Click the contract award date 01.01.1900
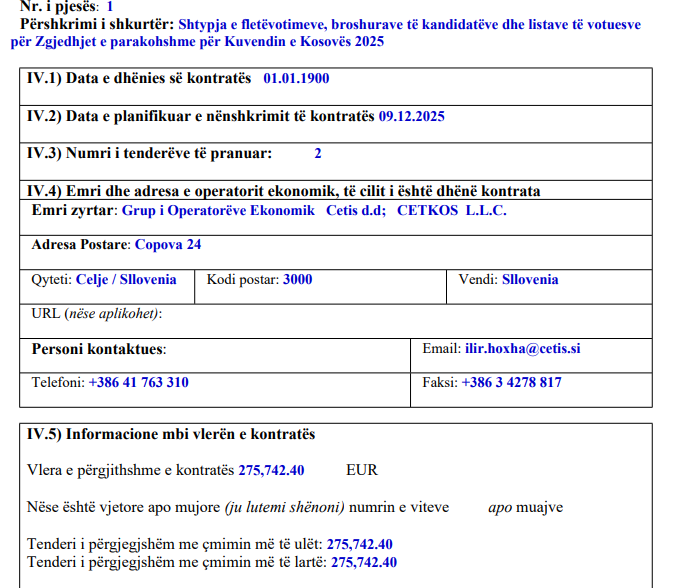 pyautogui.click(x=296, y=78)
